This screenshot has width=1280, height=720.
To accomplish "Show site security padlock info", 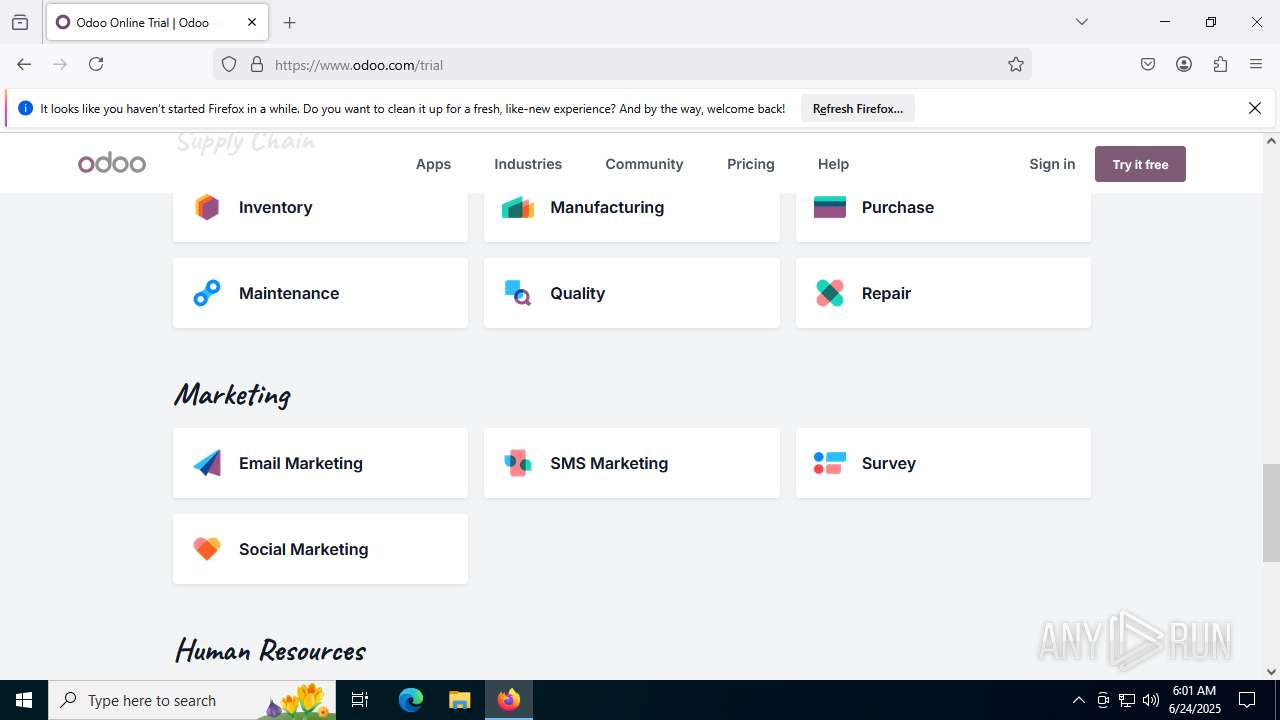I will pyautogui.click(x=257, y=65).
